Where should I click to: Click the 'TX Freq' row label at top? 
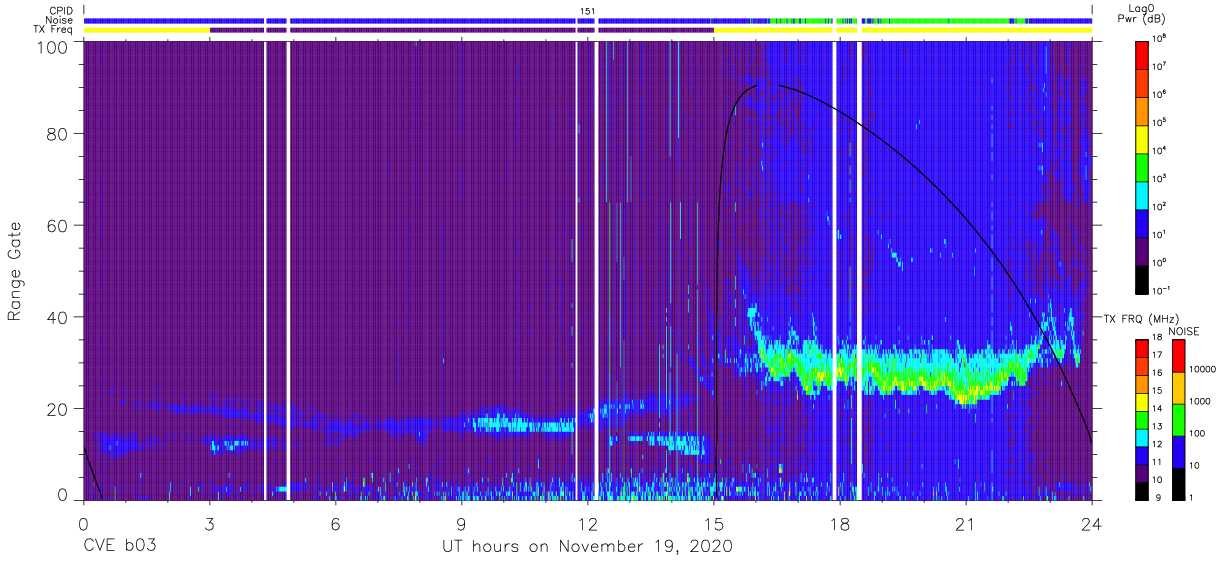click(55, 30)
